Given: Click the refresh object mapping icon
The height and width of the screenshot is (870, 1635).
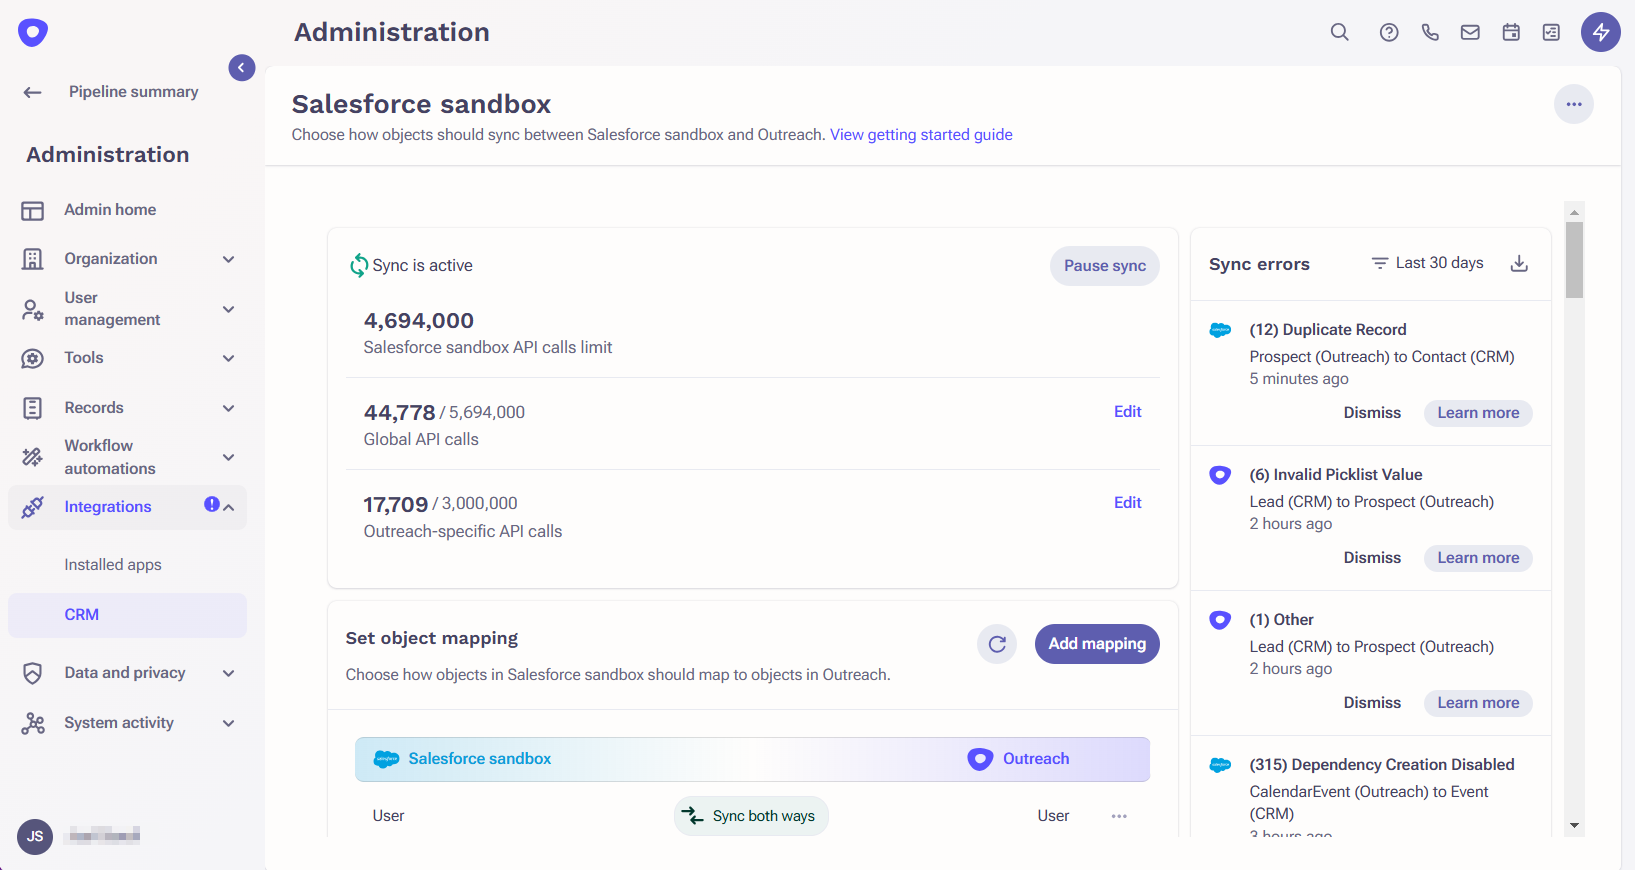Looking at the screenshot, I should (997, 644).
